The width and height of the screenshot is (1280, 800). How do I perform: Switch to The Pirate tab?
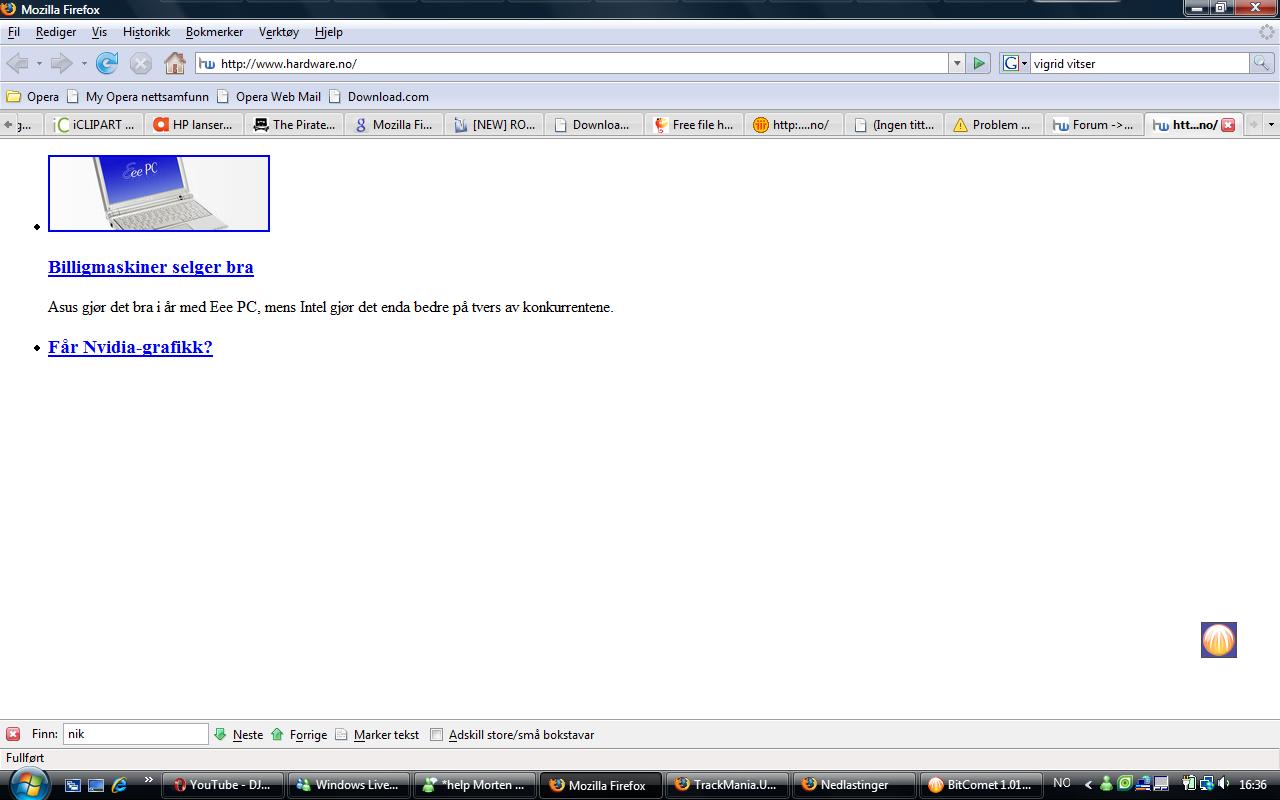(294, 125)
